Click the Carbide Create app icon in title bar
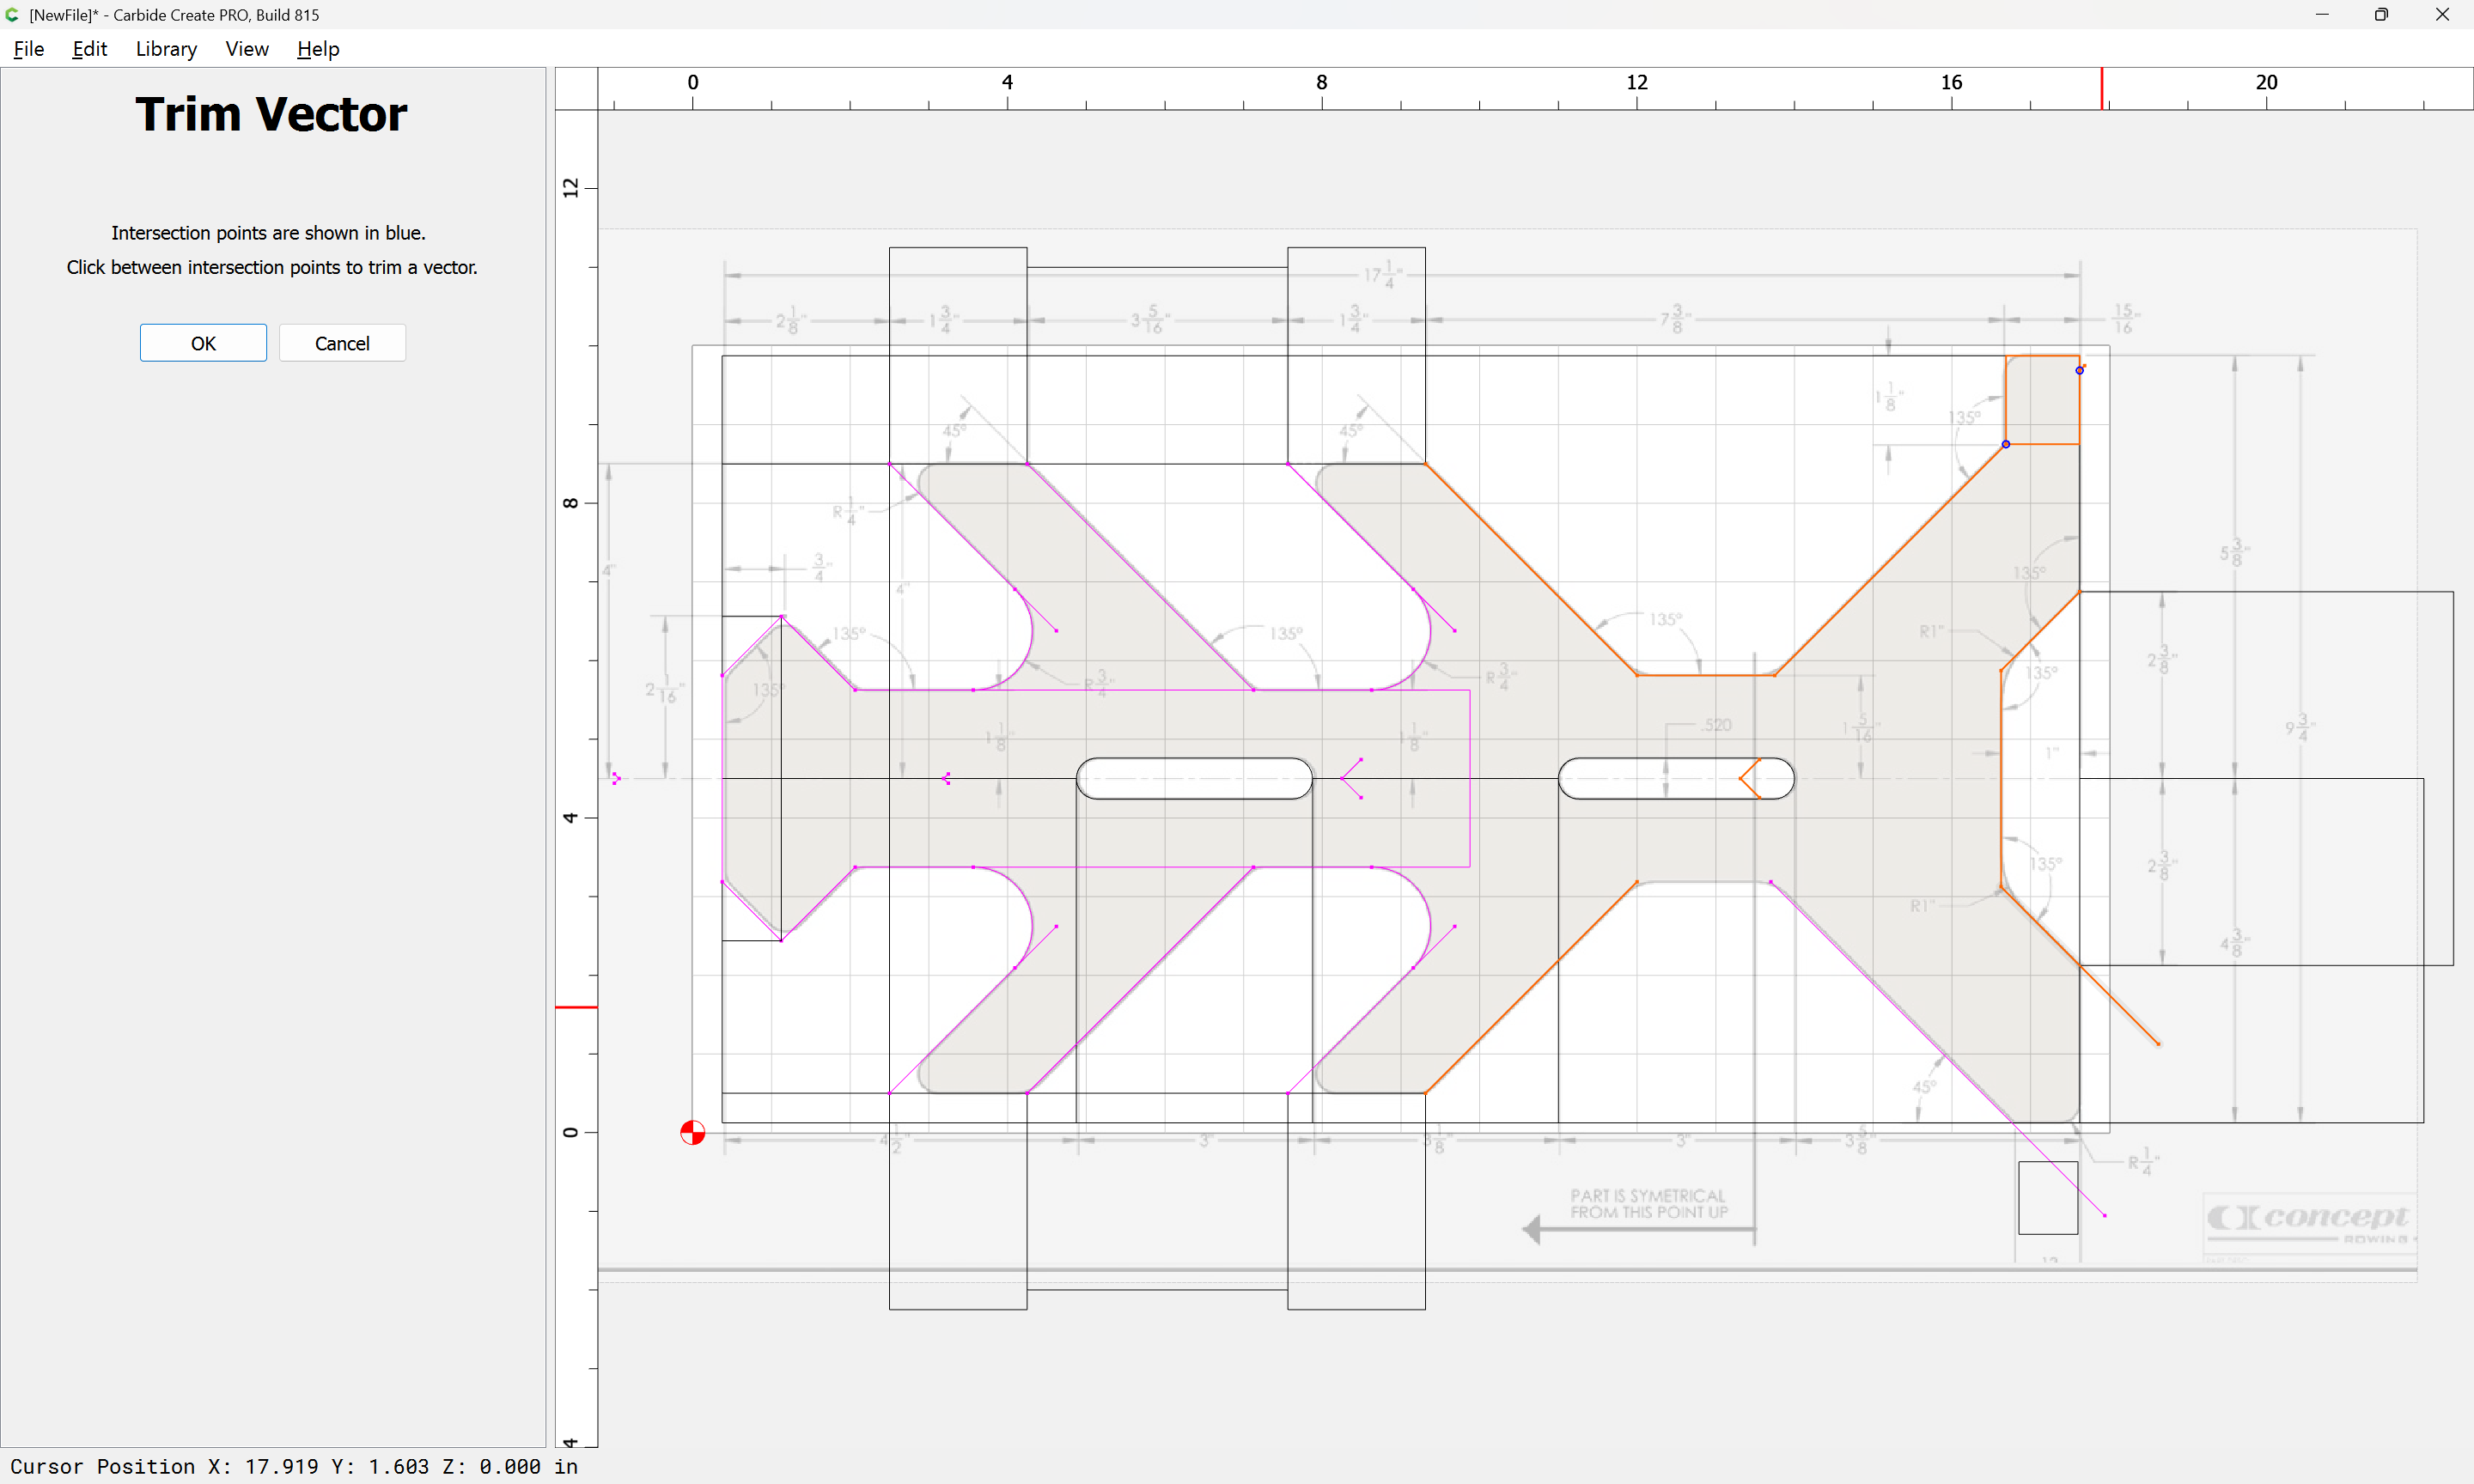The height and width of the screenshot is (1484, 2474). (12, 14)
